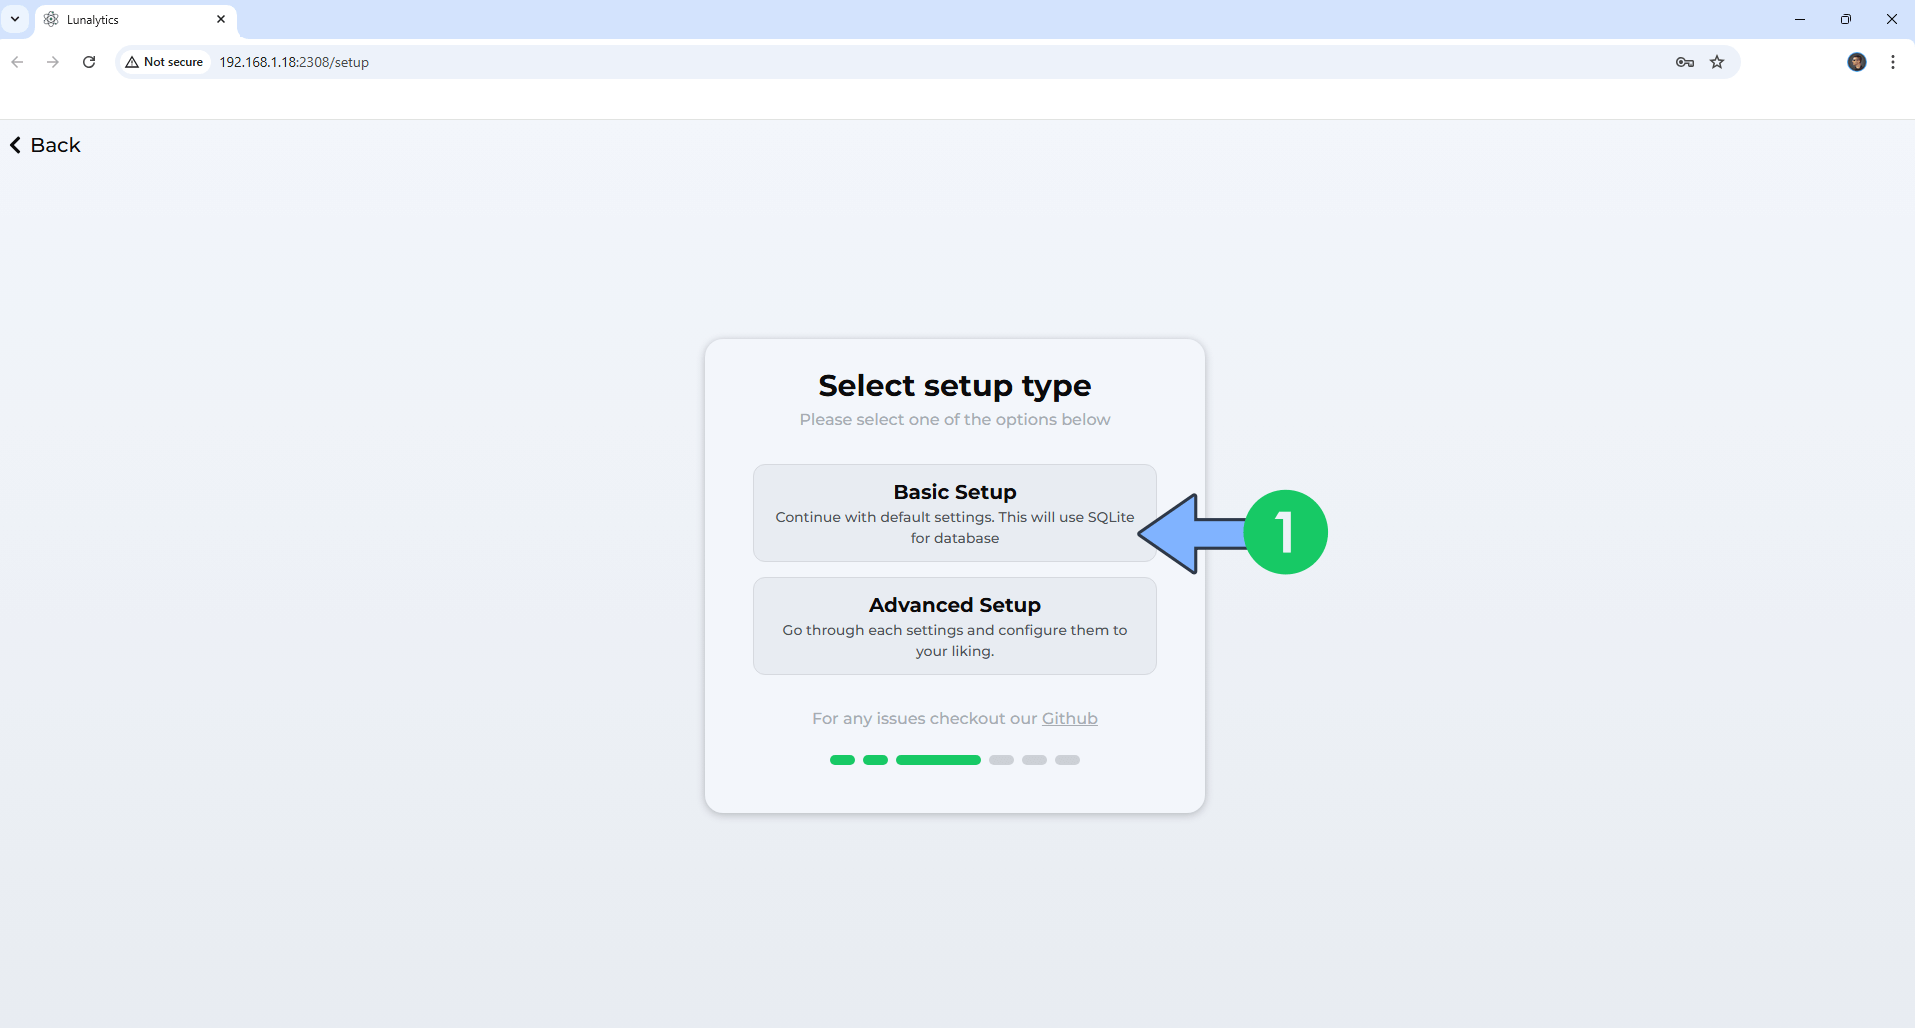Click the browser back arrow icon
The image size is (1915, 1028).
[17, 62]
